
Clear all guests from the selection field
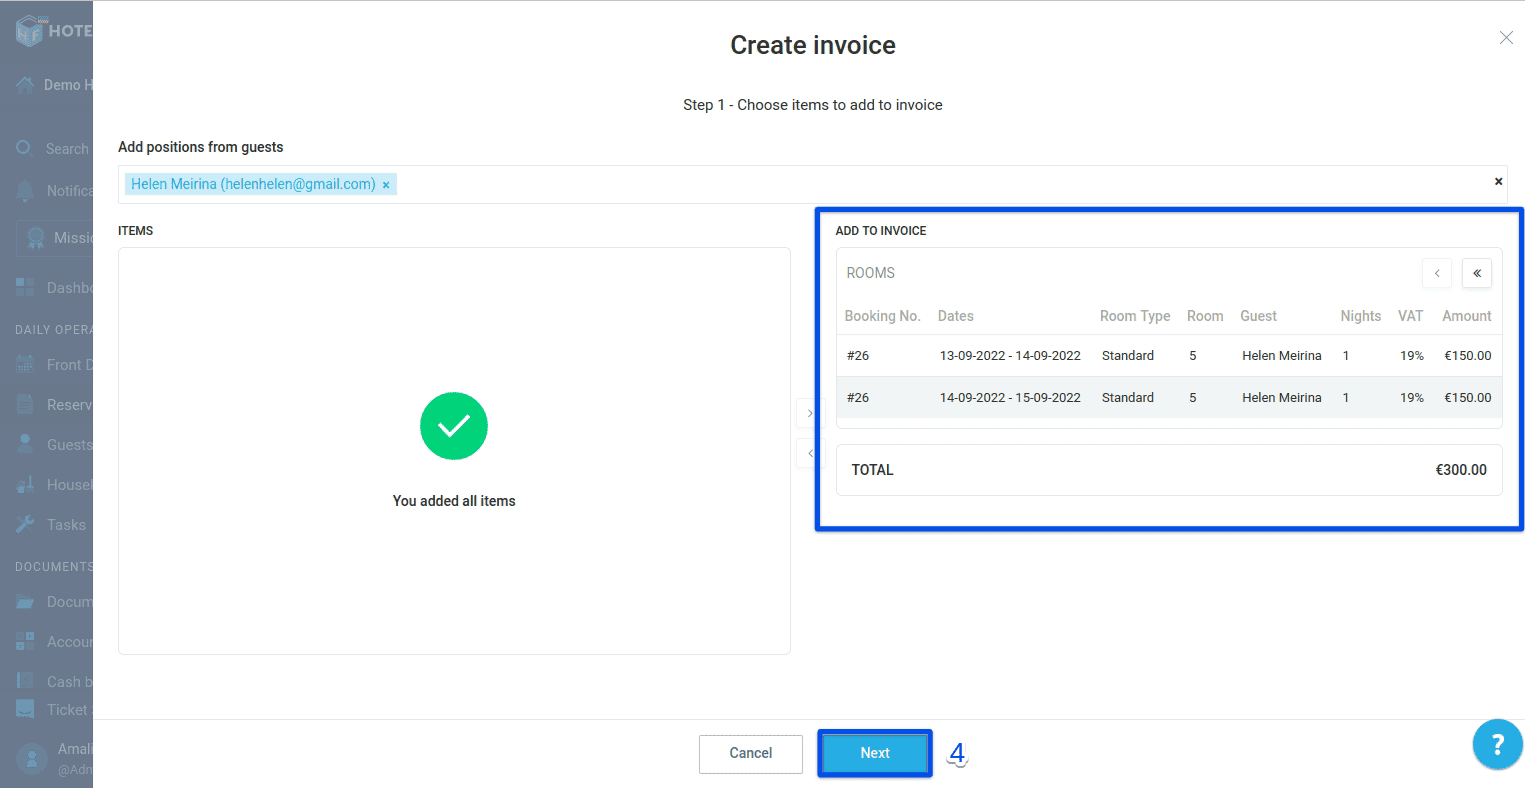[x=1498, y=181]
